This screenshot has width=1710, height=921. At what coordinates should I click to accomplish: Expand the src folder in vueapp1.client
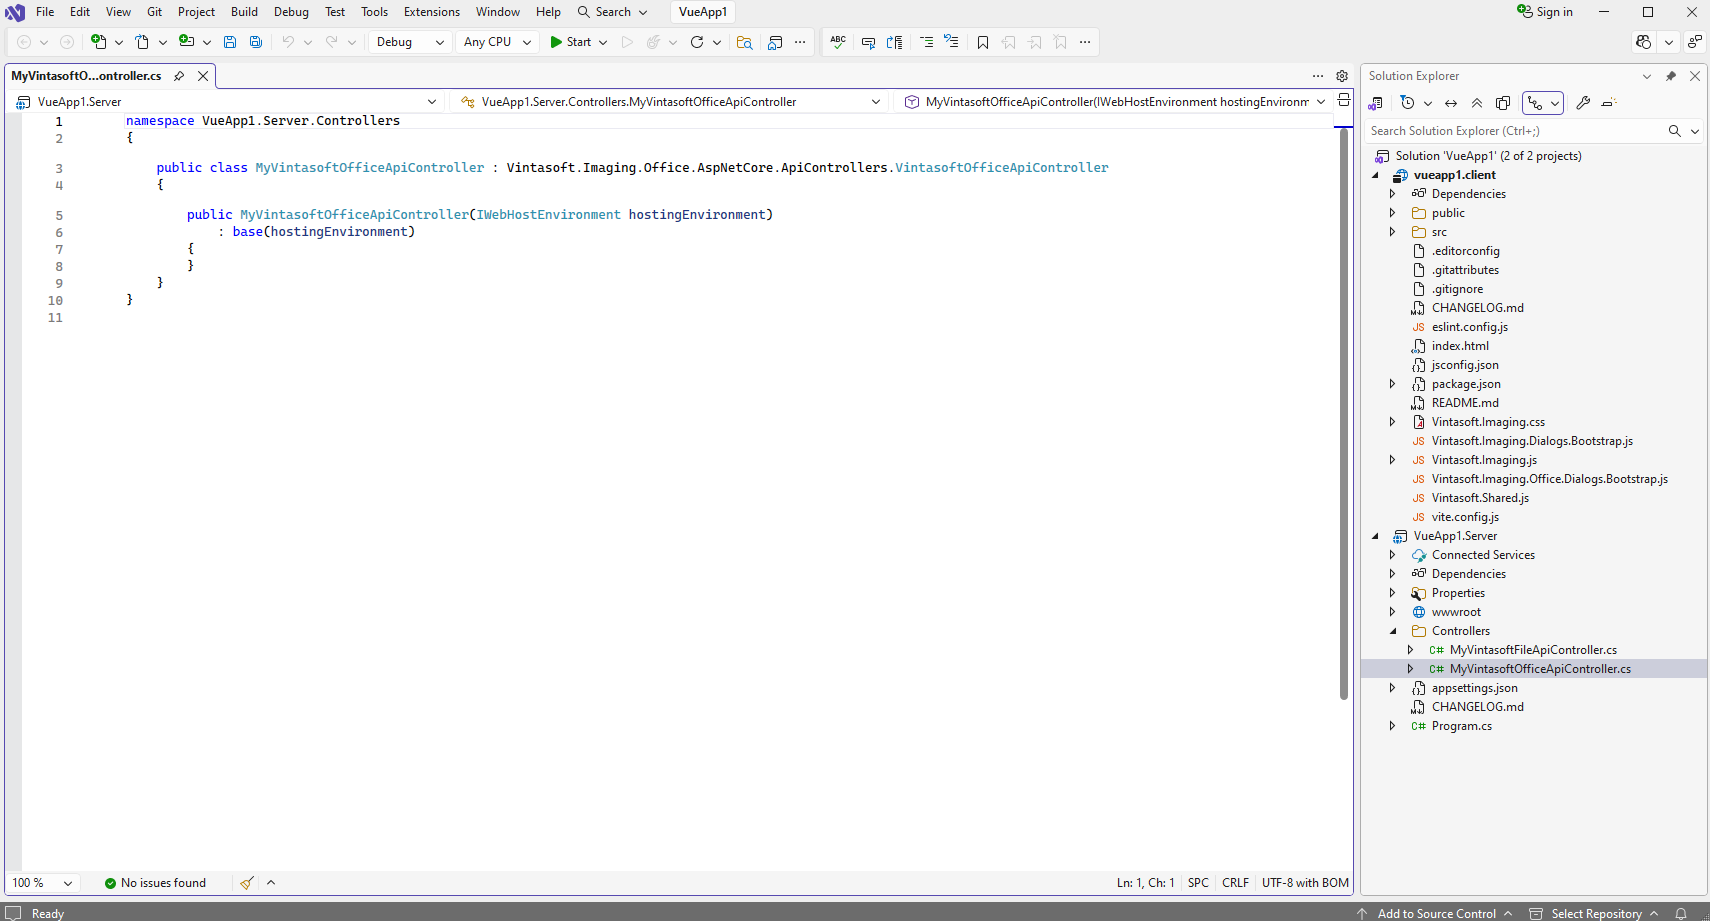(1392, 232)
